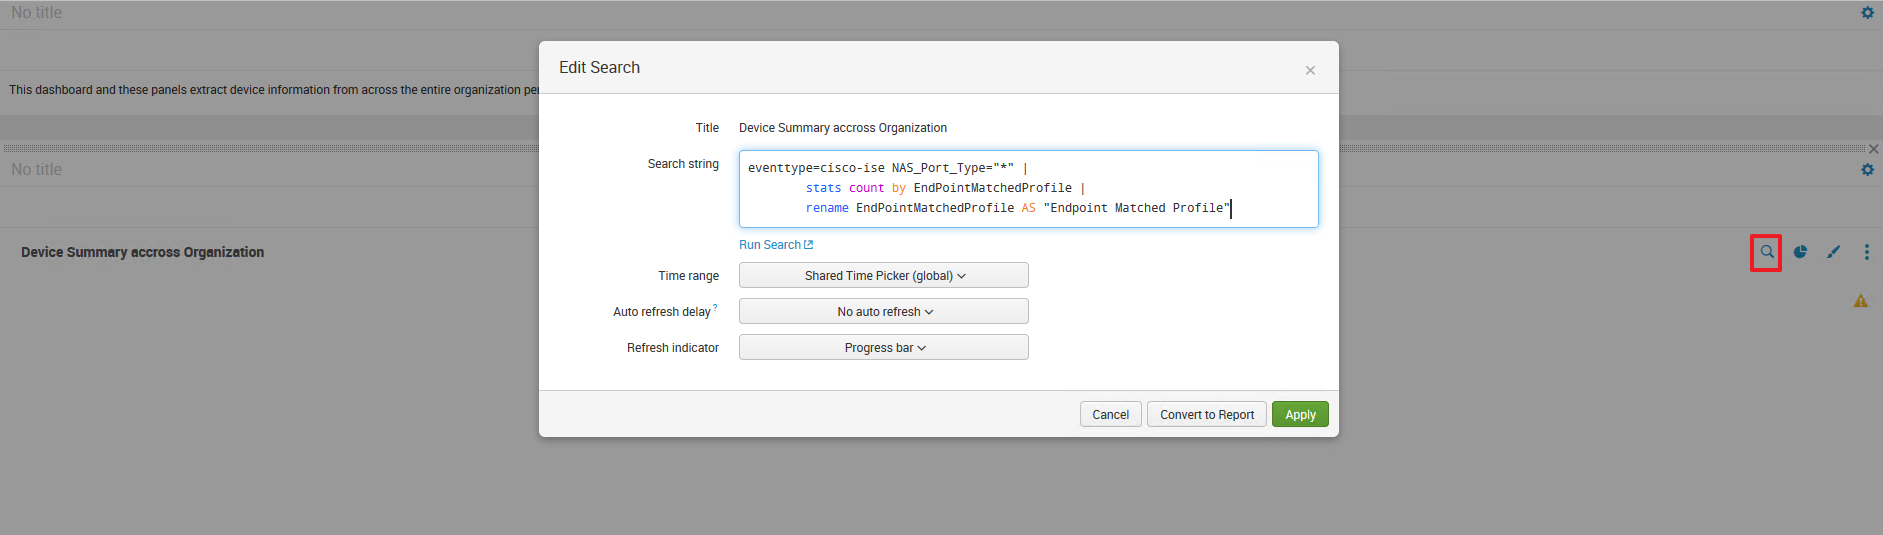Click the Time range label
This screenshot has height=535, width=1883.
[x=689, y=276]
